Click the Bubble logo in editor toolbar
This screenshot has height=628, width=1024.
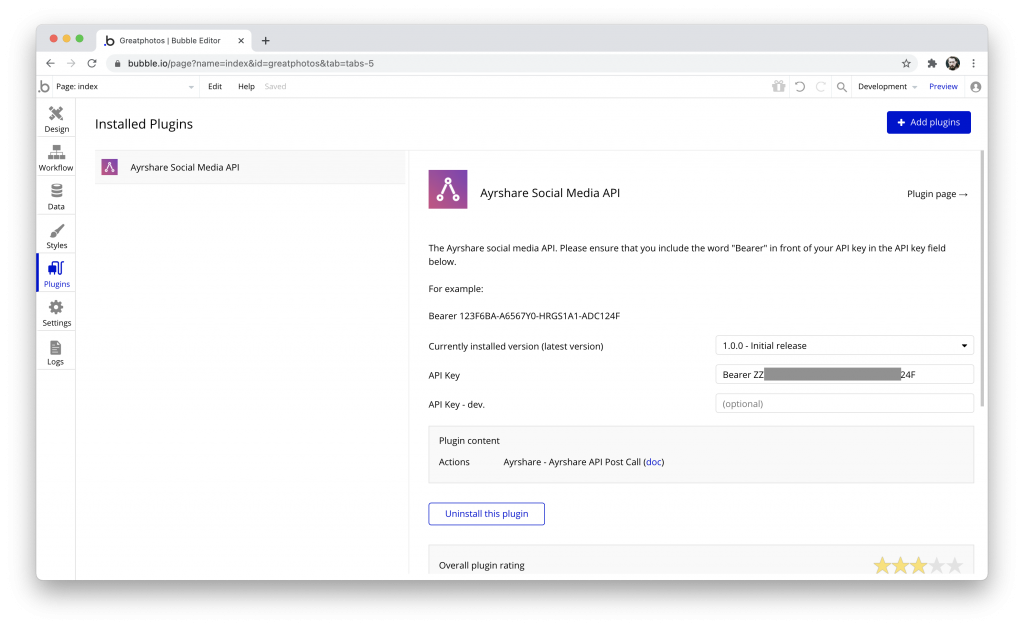click(44, 86)
